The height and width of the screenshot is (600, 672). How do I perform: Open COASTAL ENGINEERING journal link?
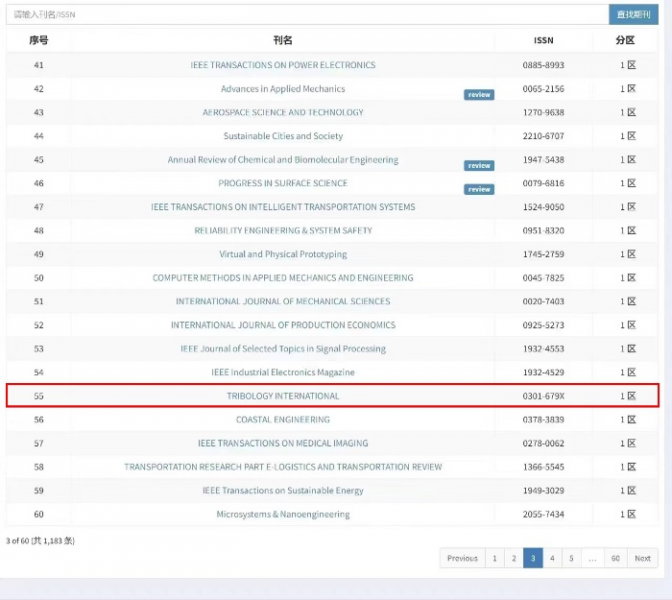[283, 420]
